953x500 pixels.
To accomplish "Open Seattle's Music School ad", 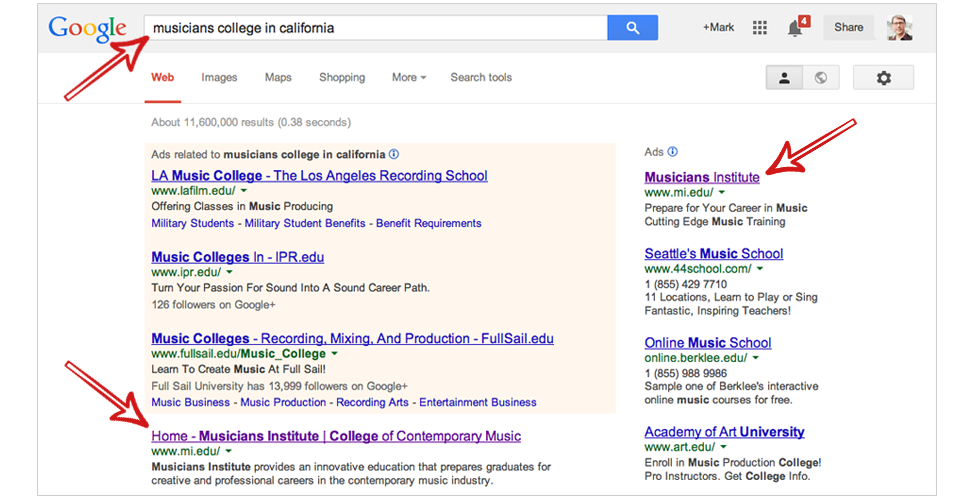I will 714,254.
